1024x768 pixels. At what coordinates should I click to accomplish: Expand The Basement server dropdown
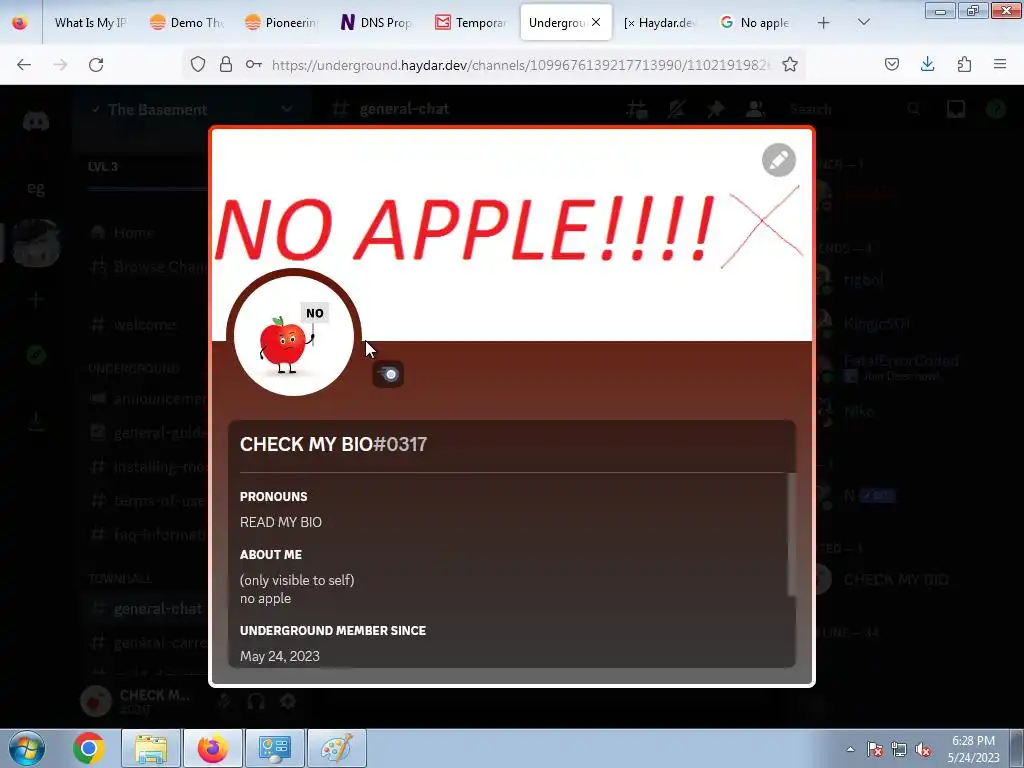287,109
